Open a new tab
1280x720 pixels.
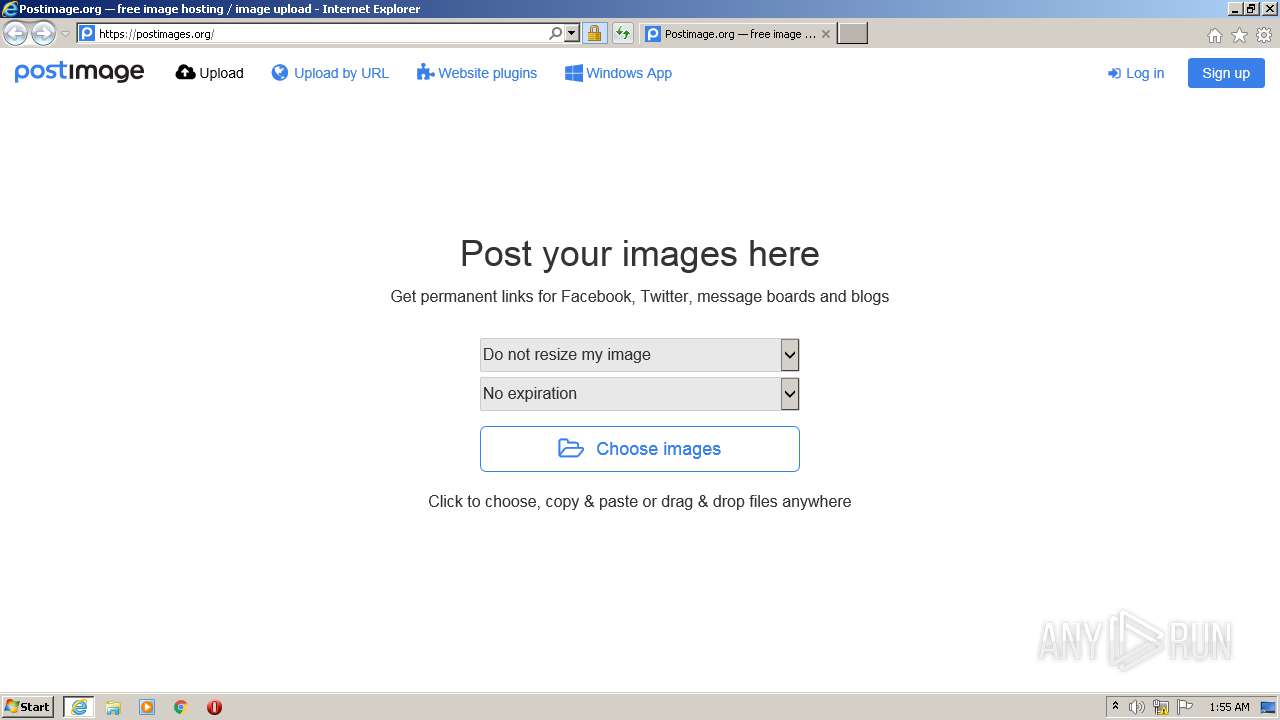[x=852, y=34]
